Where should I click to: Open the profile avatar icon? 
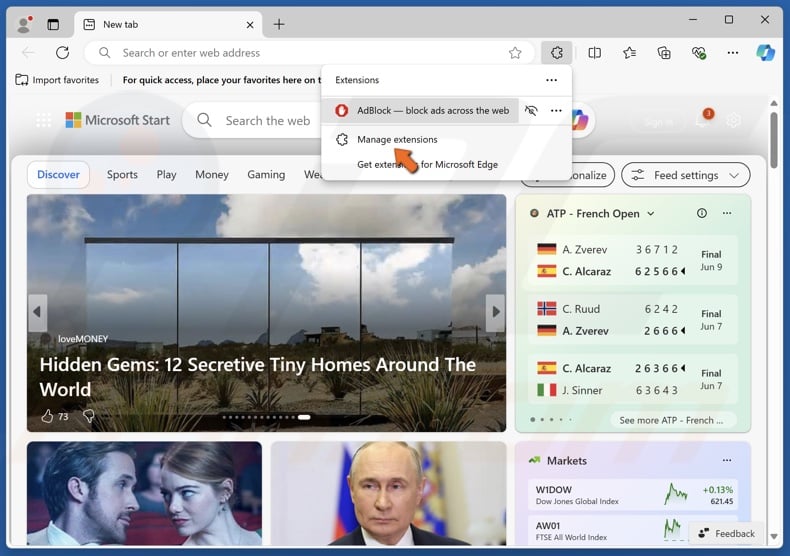point(24,24)
